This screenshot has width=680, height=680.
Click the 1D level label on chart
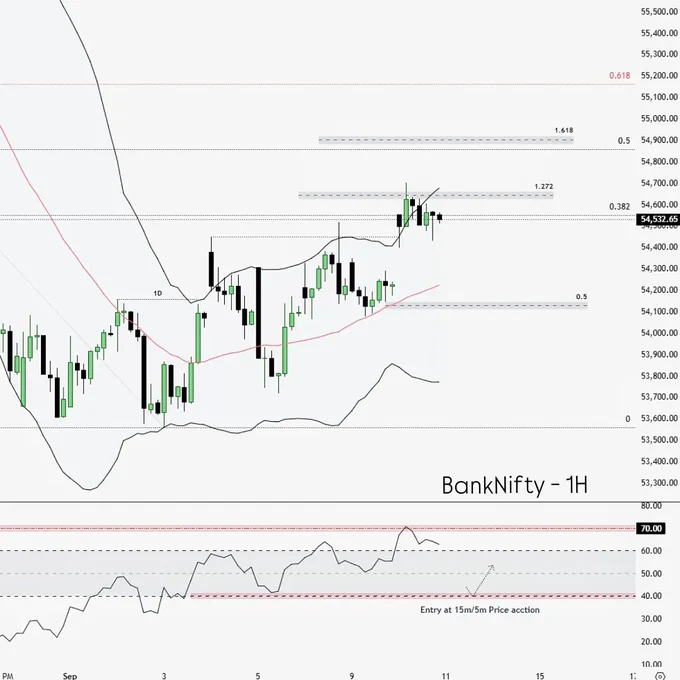pos(157,294)
